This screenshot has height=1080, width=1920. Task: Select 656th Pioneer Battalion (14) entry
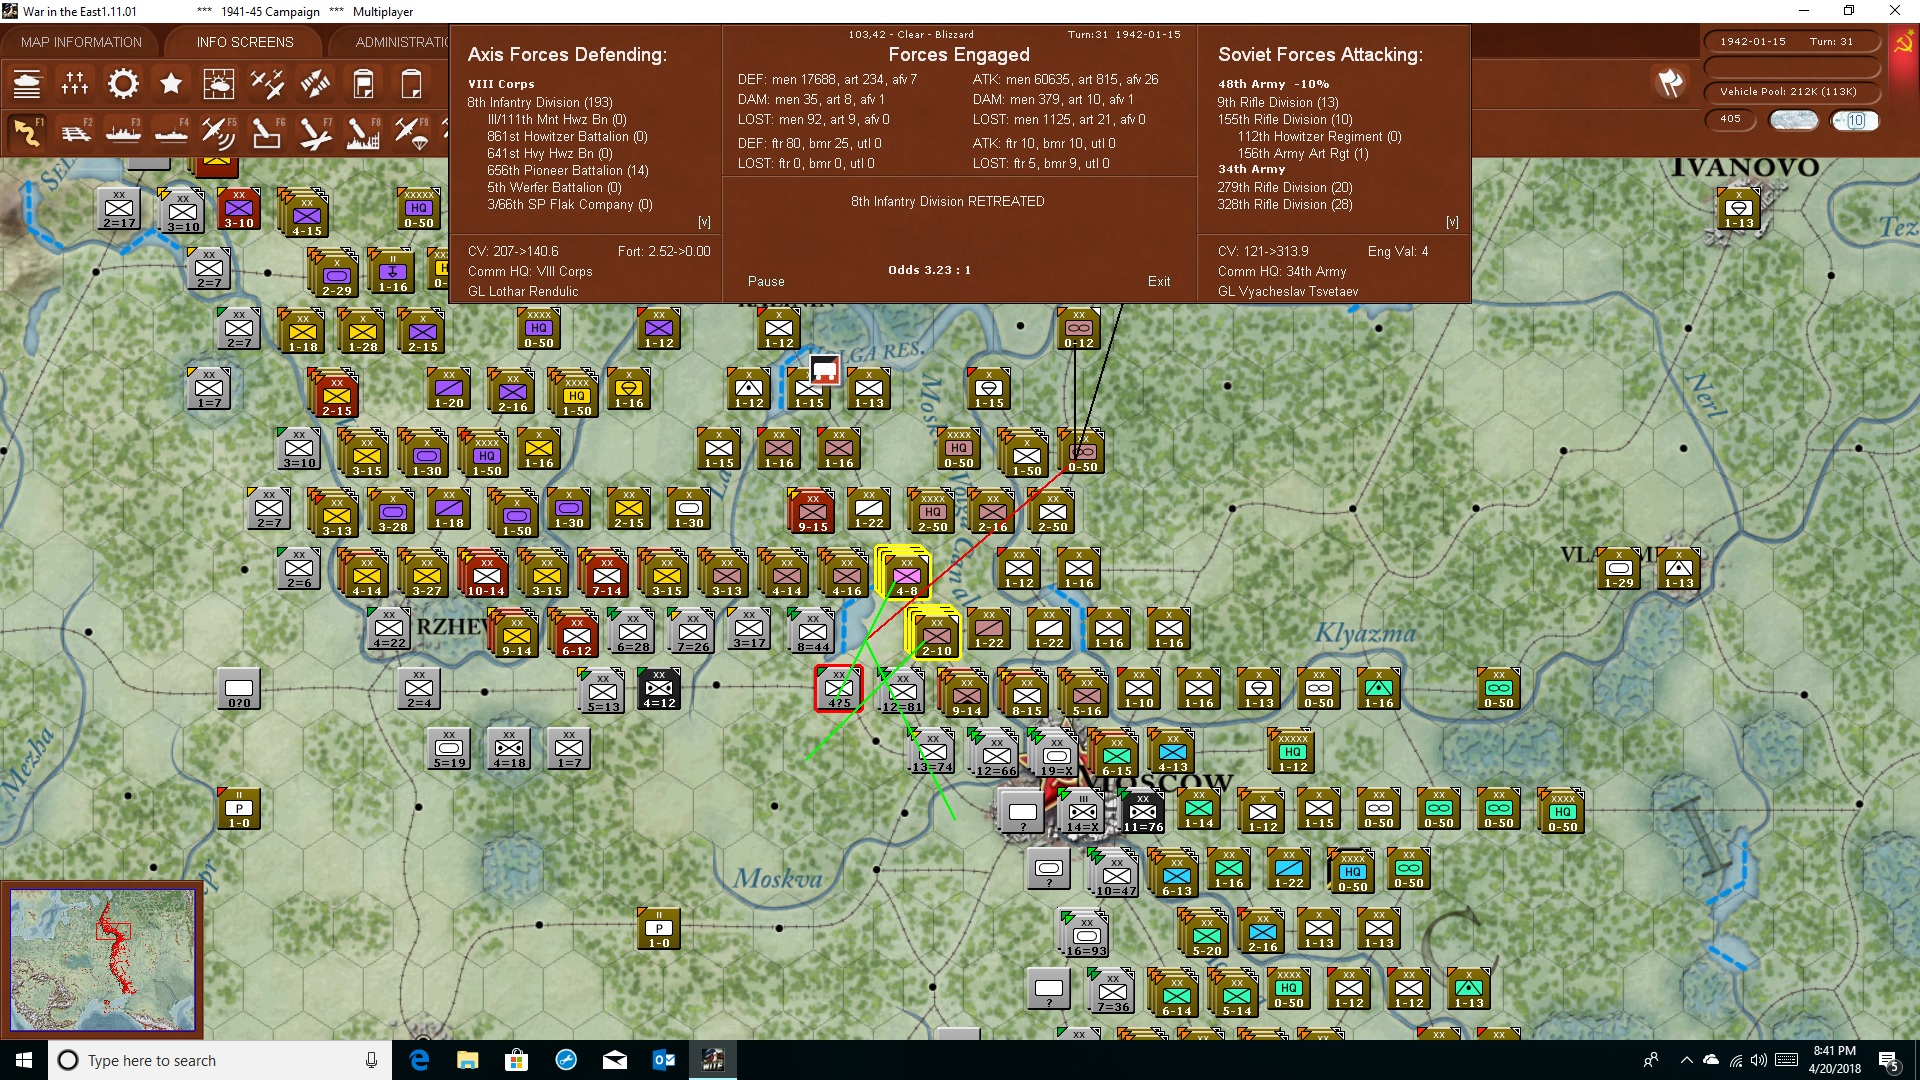pyautogui.click(x=567, y=171)
